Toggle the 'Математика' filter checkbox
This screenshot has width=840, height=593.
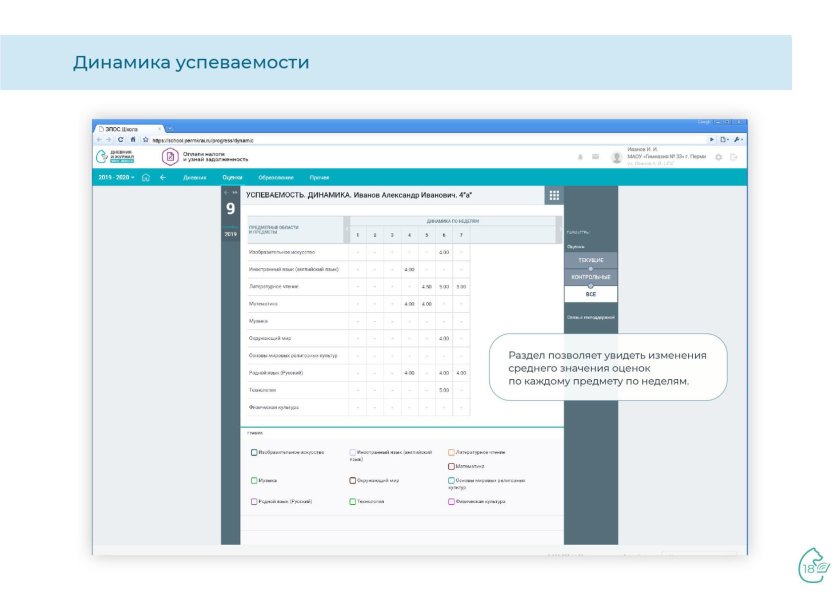pyautogui.click(x=449, y=467)
